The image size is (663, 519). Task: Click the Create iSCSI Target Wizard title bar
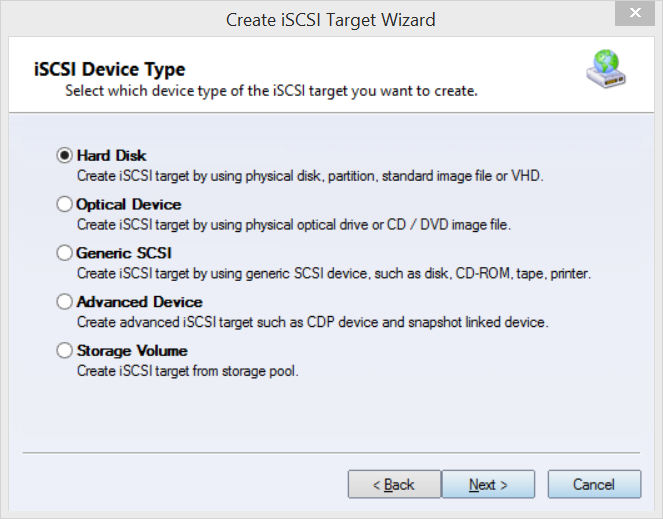[x=330, y=20]
